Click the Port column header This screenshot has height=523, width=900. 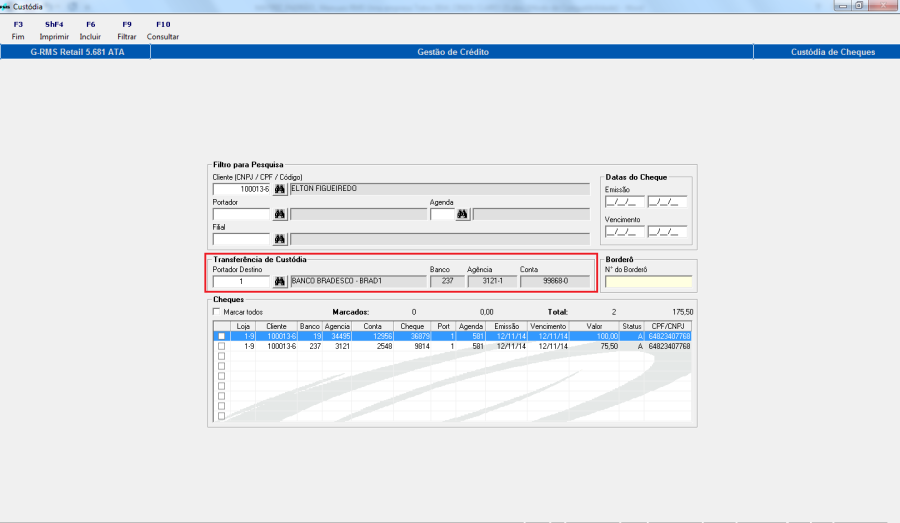coord(444,326)
